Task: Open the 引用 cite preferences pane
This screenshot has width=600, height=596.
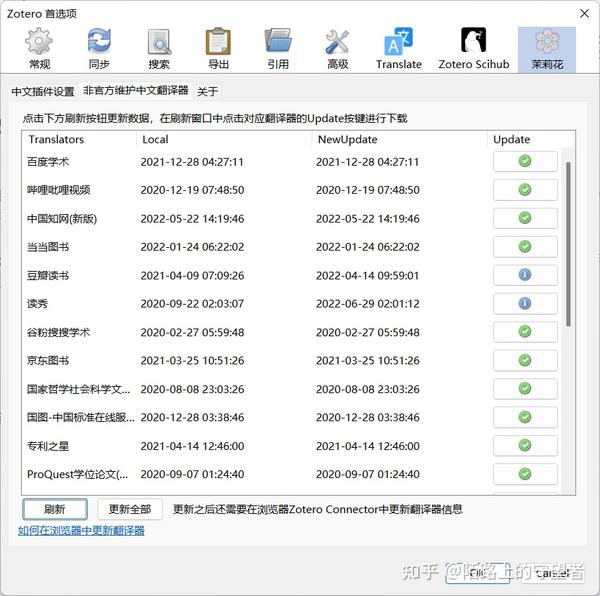Action: click(278, 49)
